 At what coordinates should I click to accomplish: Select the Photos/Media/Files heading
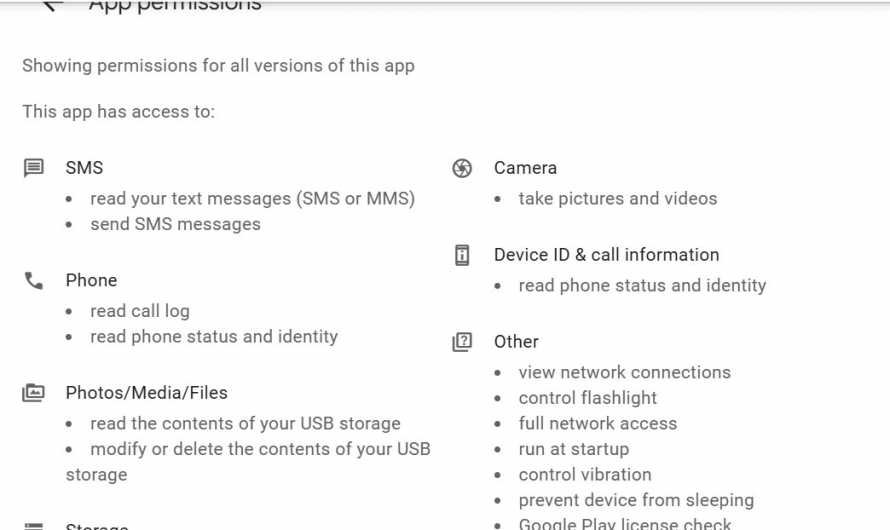[x=146, y=393]
